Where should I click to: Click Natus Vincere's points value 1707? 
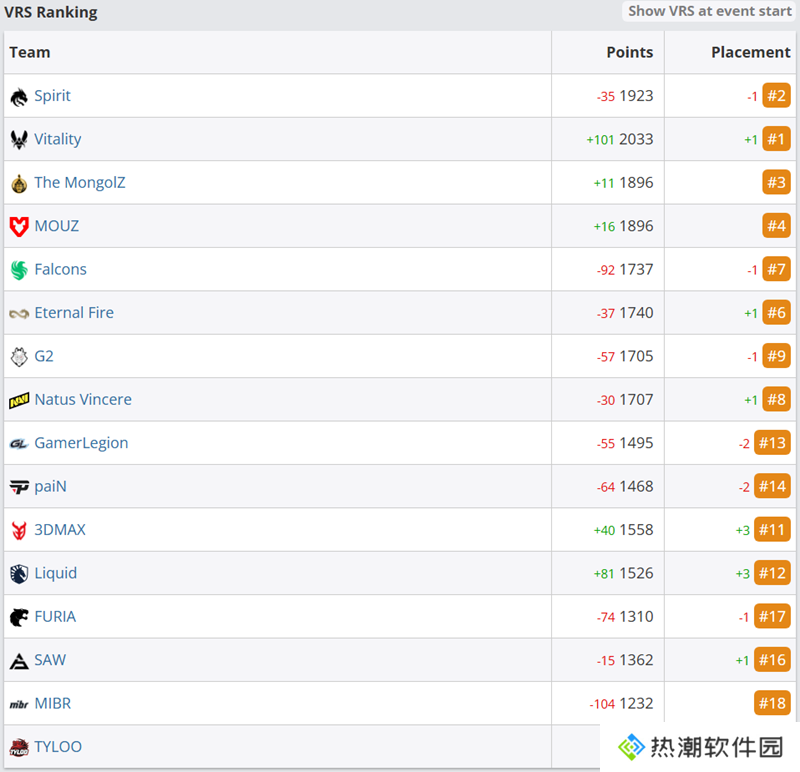[636, 399]
